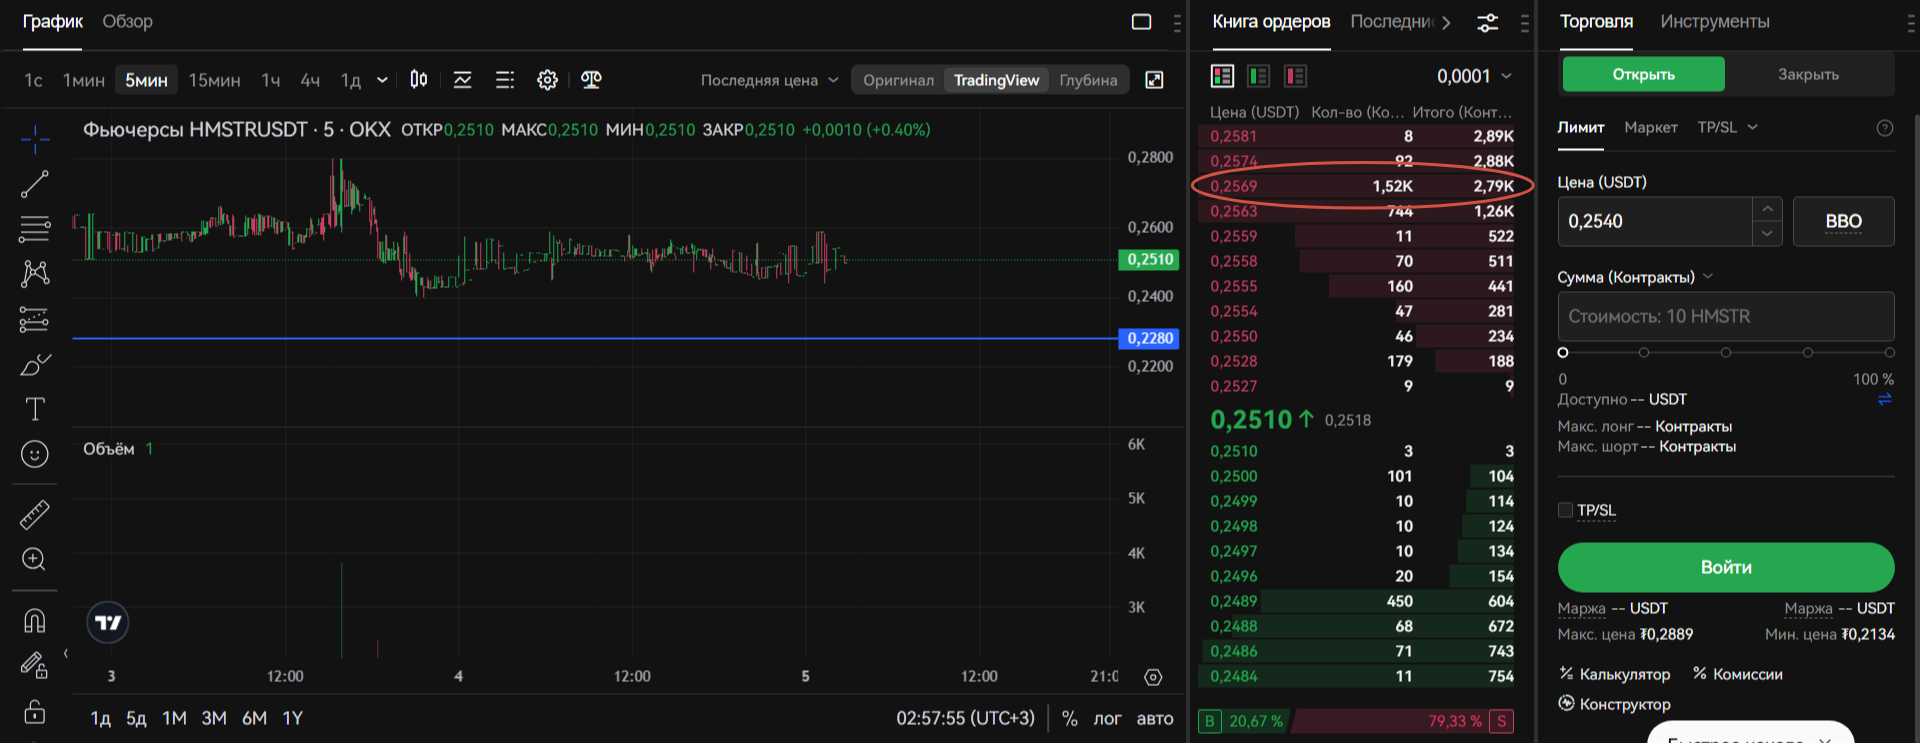Open the Конструктор link
Screen dimensions: 1920x743
click(x=1614, y=704)
